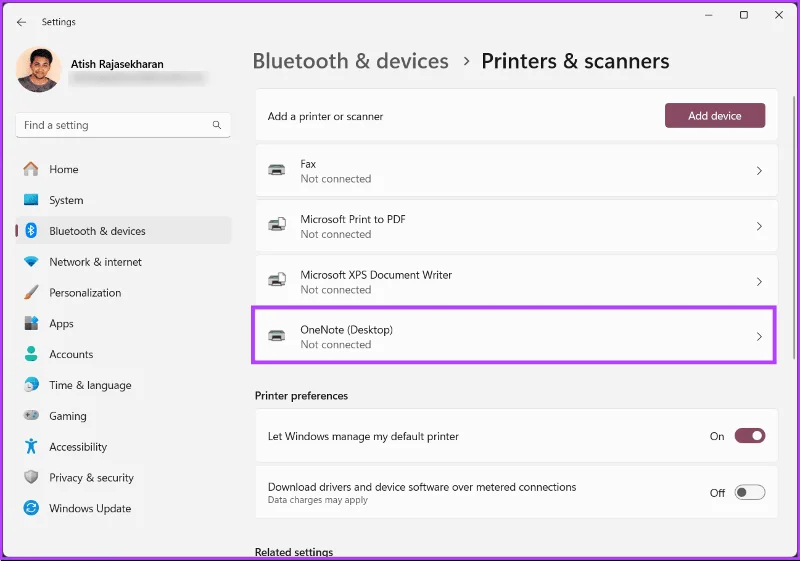Click the Add device button
800x561 pixels.
tap(714, 116)
